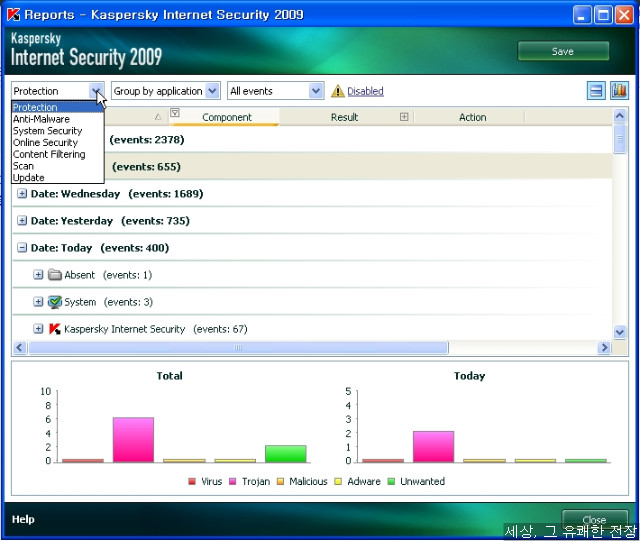Expand the Date: Yesterday group
640x541 pixels.
point(22,221)
